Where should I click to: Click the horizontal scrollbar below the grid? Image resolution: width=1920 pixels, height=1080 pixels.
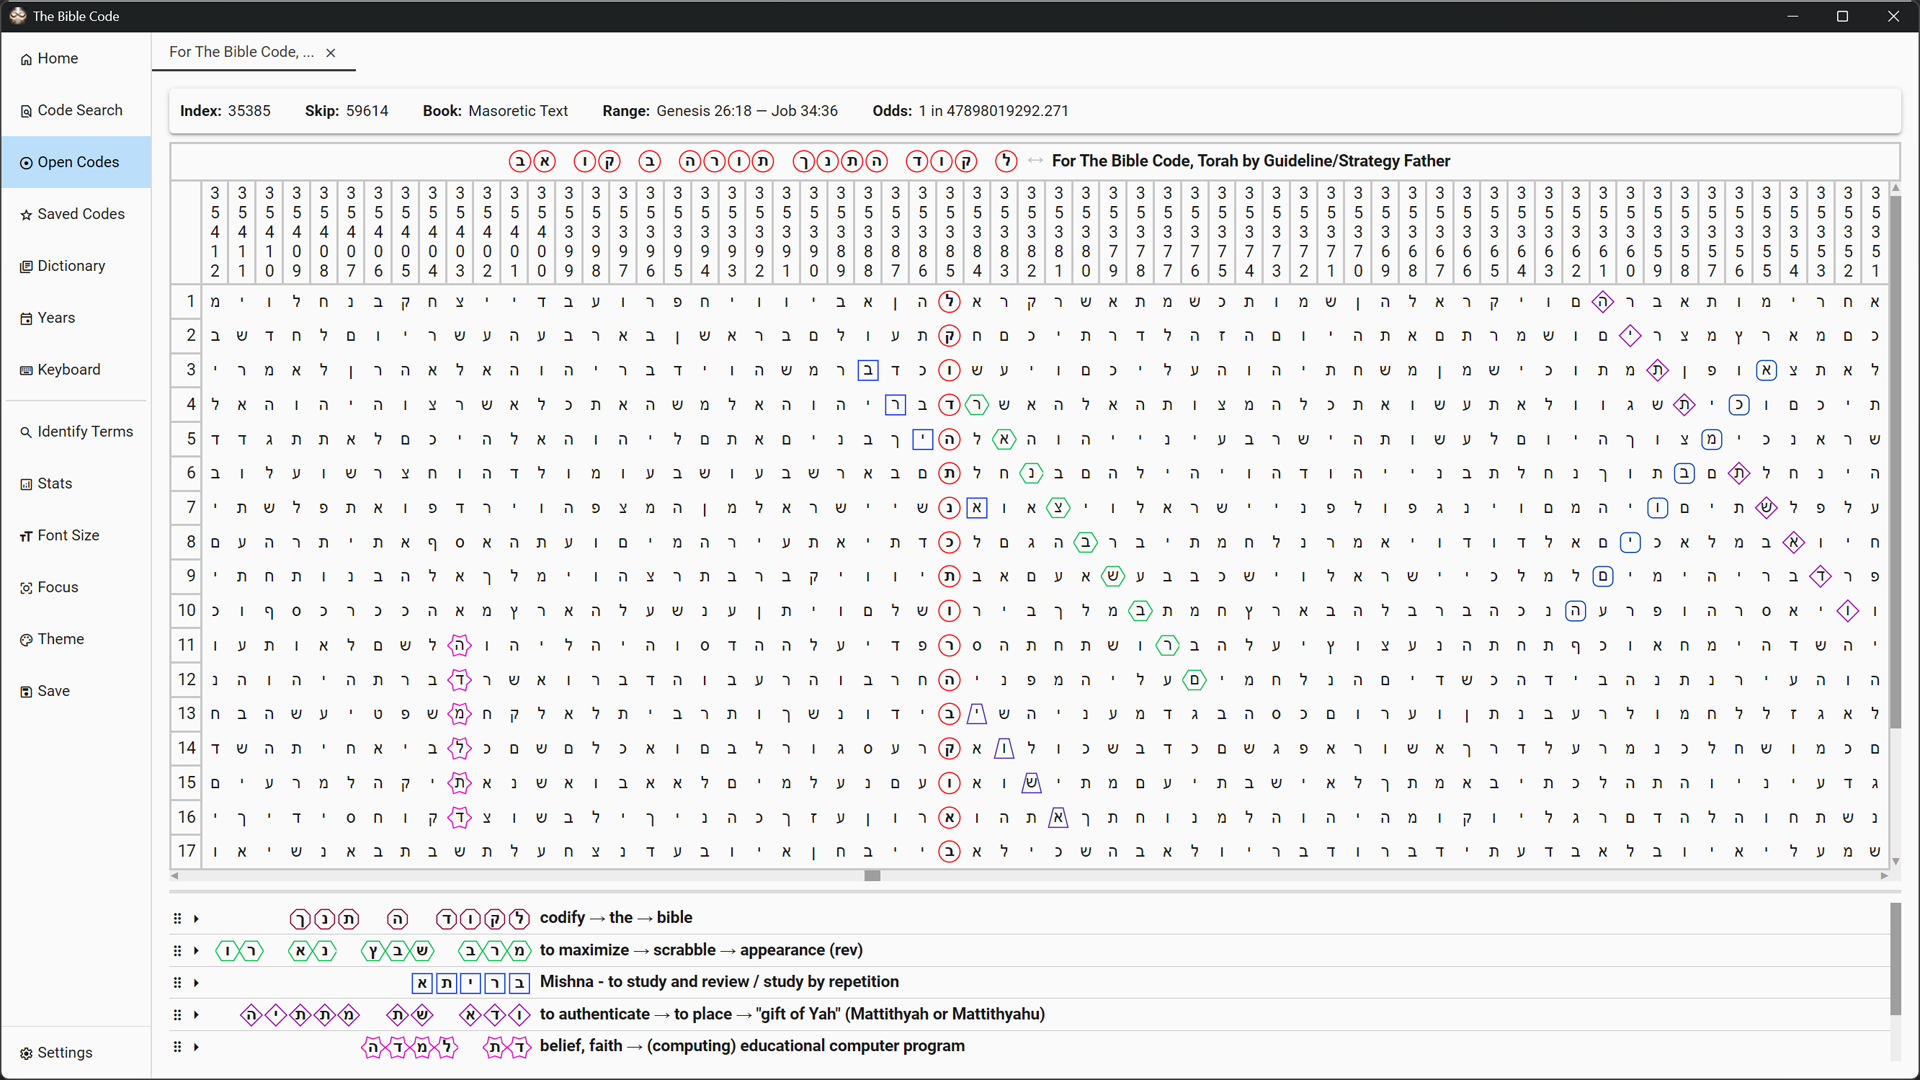(x=872, y=876)
